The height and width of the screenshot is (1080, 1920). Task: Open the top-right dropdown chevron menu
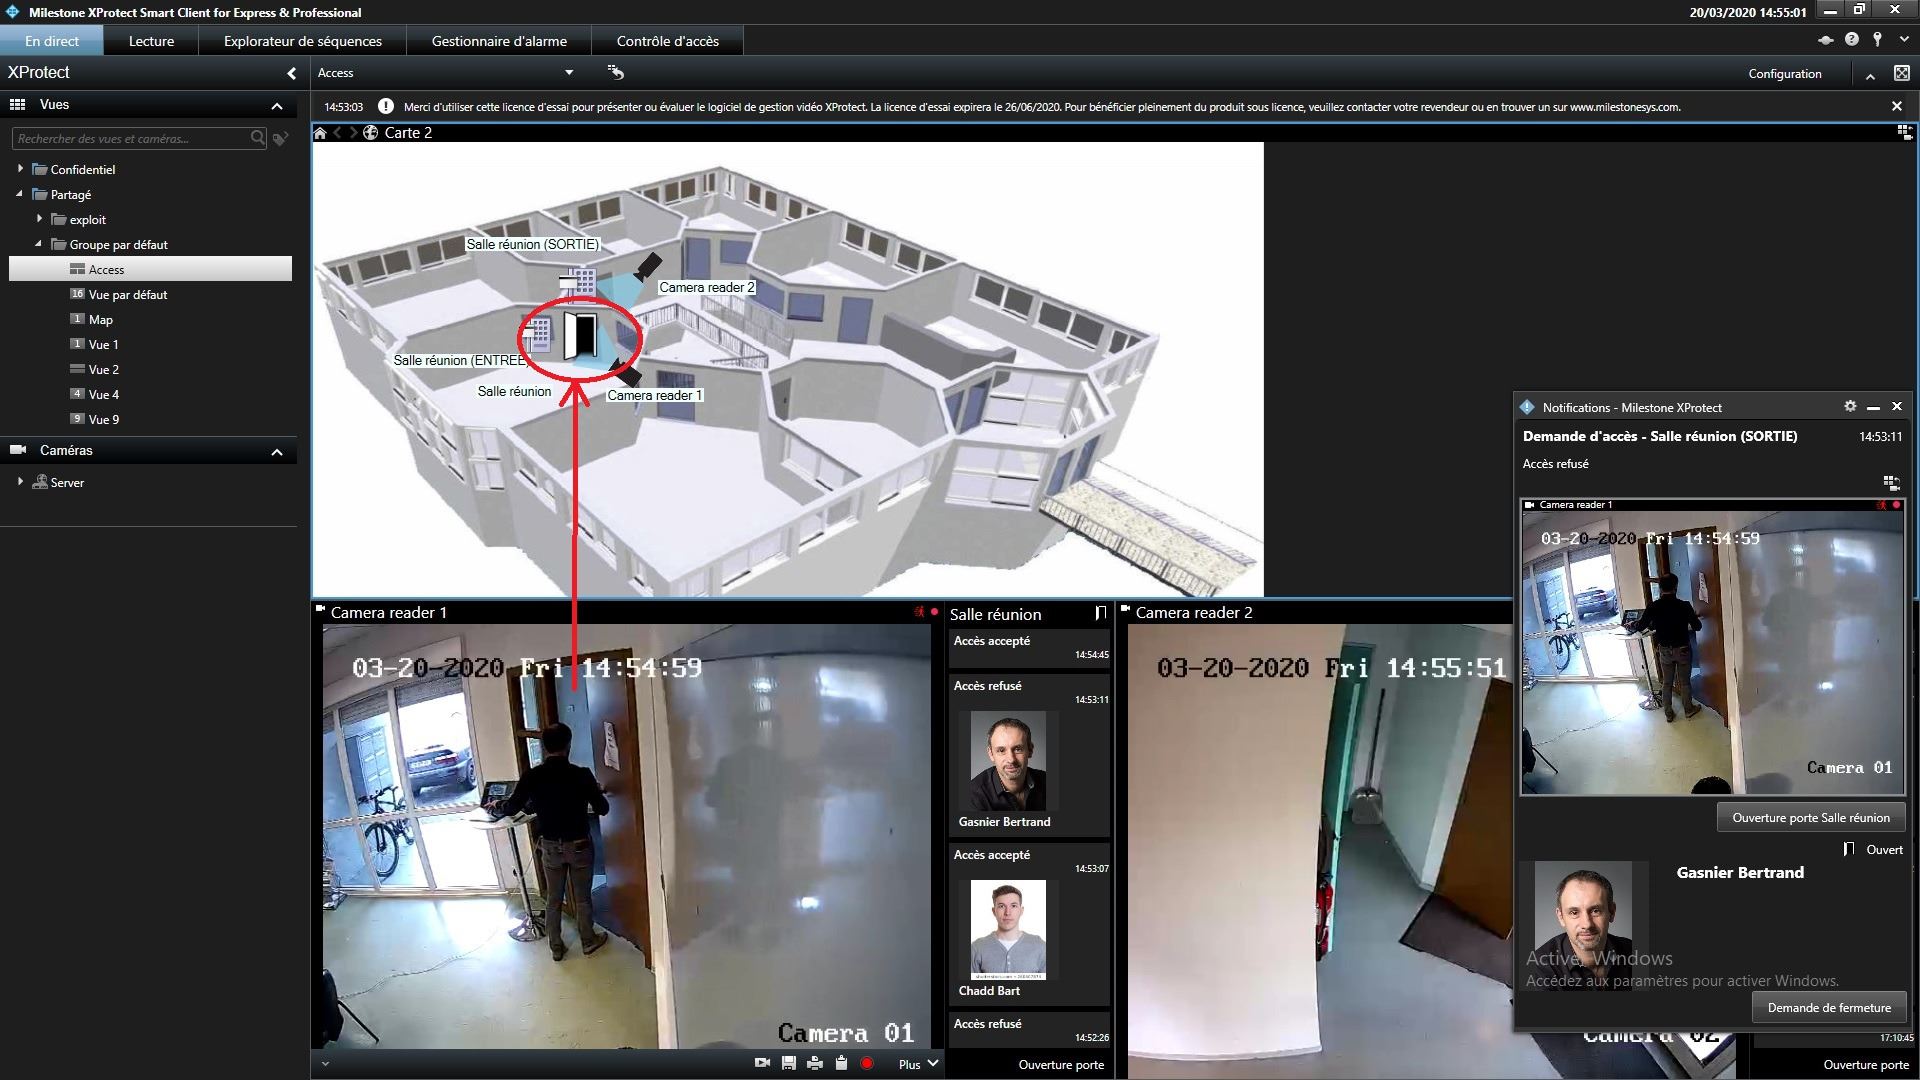point(1904,40)
